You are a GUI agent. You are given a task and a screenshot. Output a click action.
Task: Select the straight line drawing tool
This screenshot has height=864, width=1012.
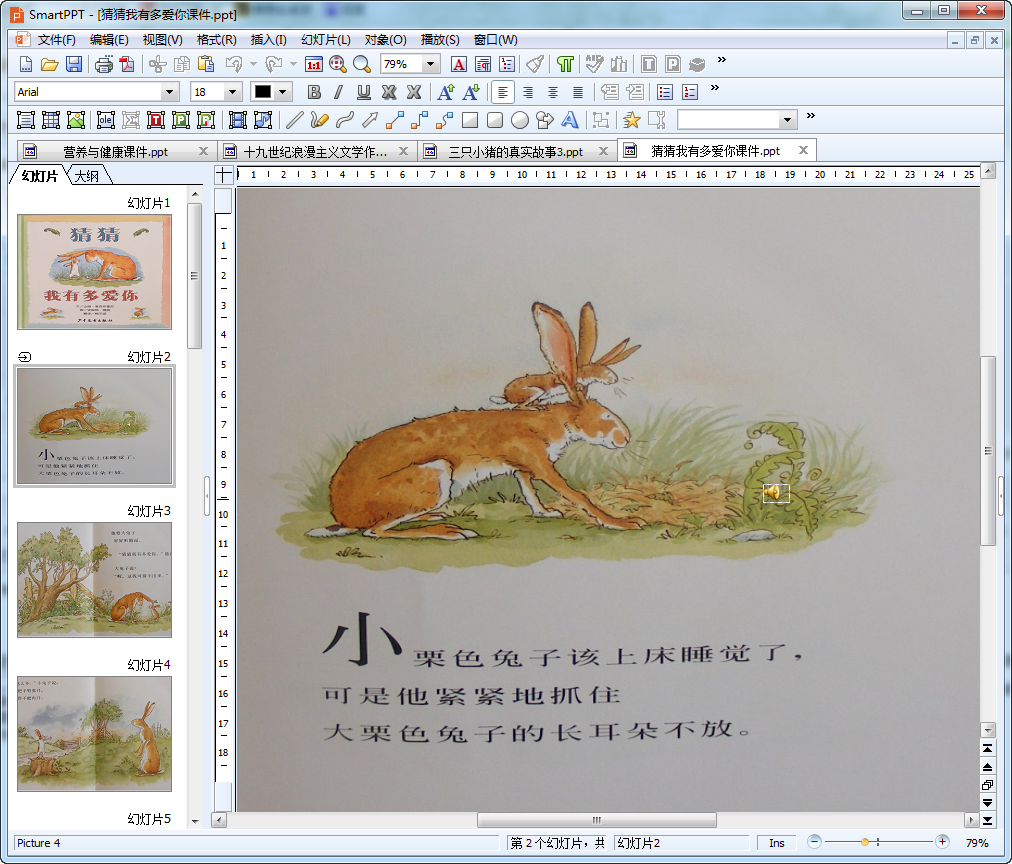click(294, 120)
